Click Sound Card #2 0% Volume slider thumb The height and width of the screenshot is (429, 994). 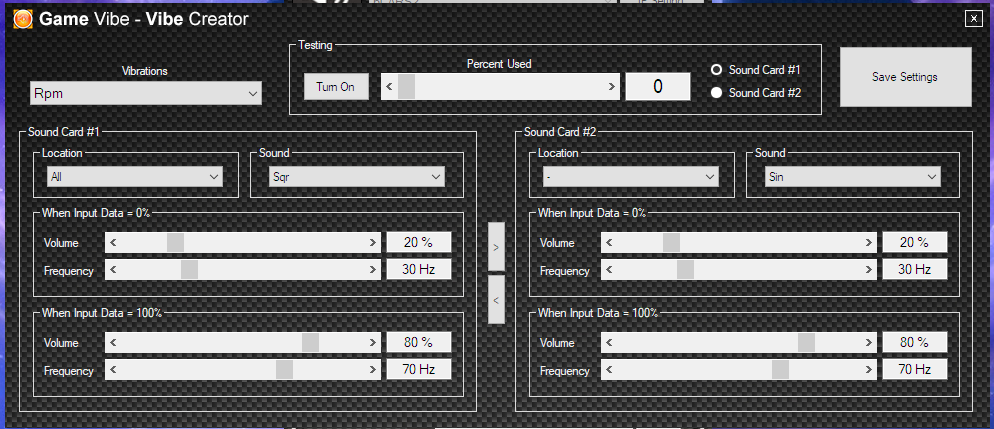[x=671, y=242]
